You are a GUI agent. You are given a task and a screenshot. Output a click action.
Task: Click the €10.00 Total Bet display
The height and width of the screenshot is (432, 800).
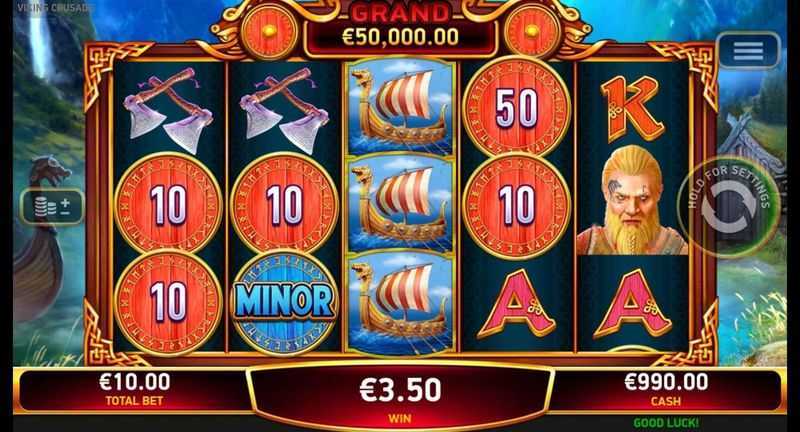click(x=135, y=389)
